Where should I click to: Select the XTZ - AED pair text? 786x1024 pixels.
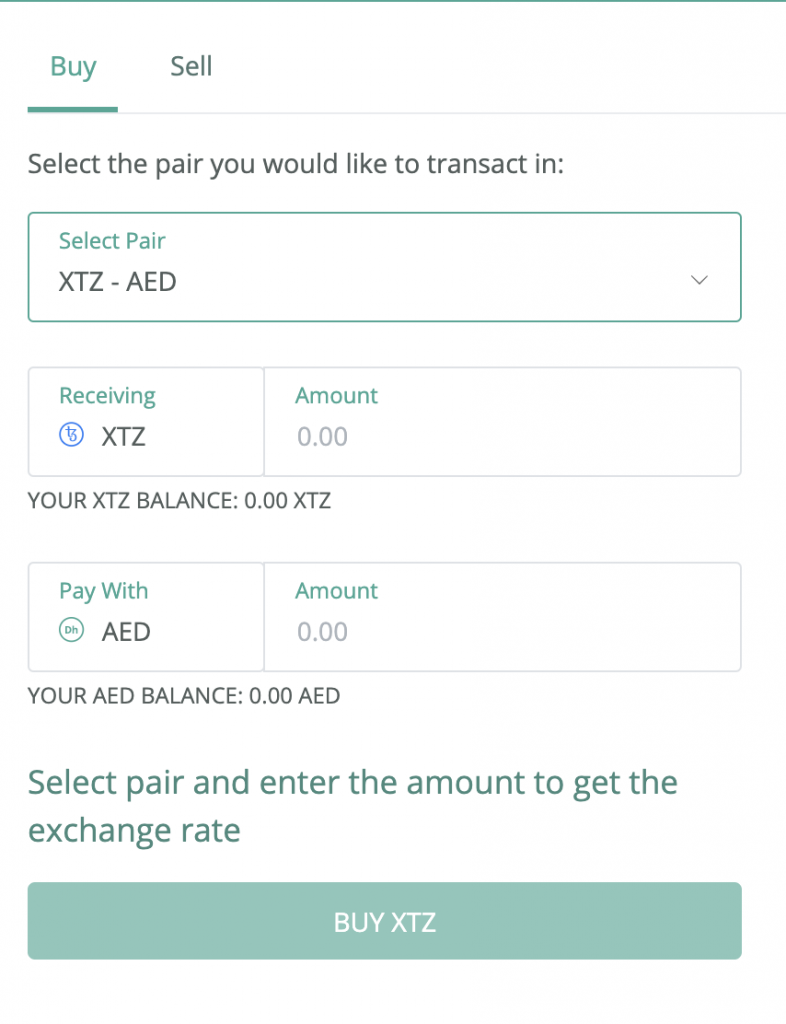pyautogui.click(x=118, y=282)
